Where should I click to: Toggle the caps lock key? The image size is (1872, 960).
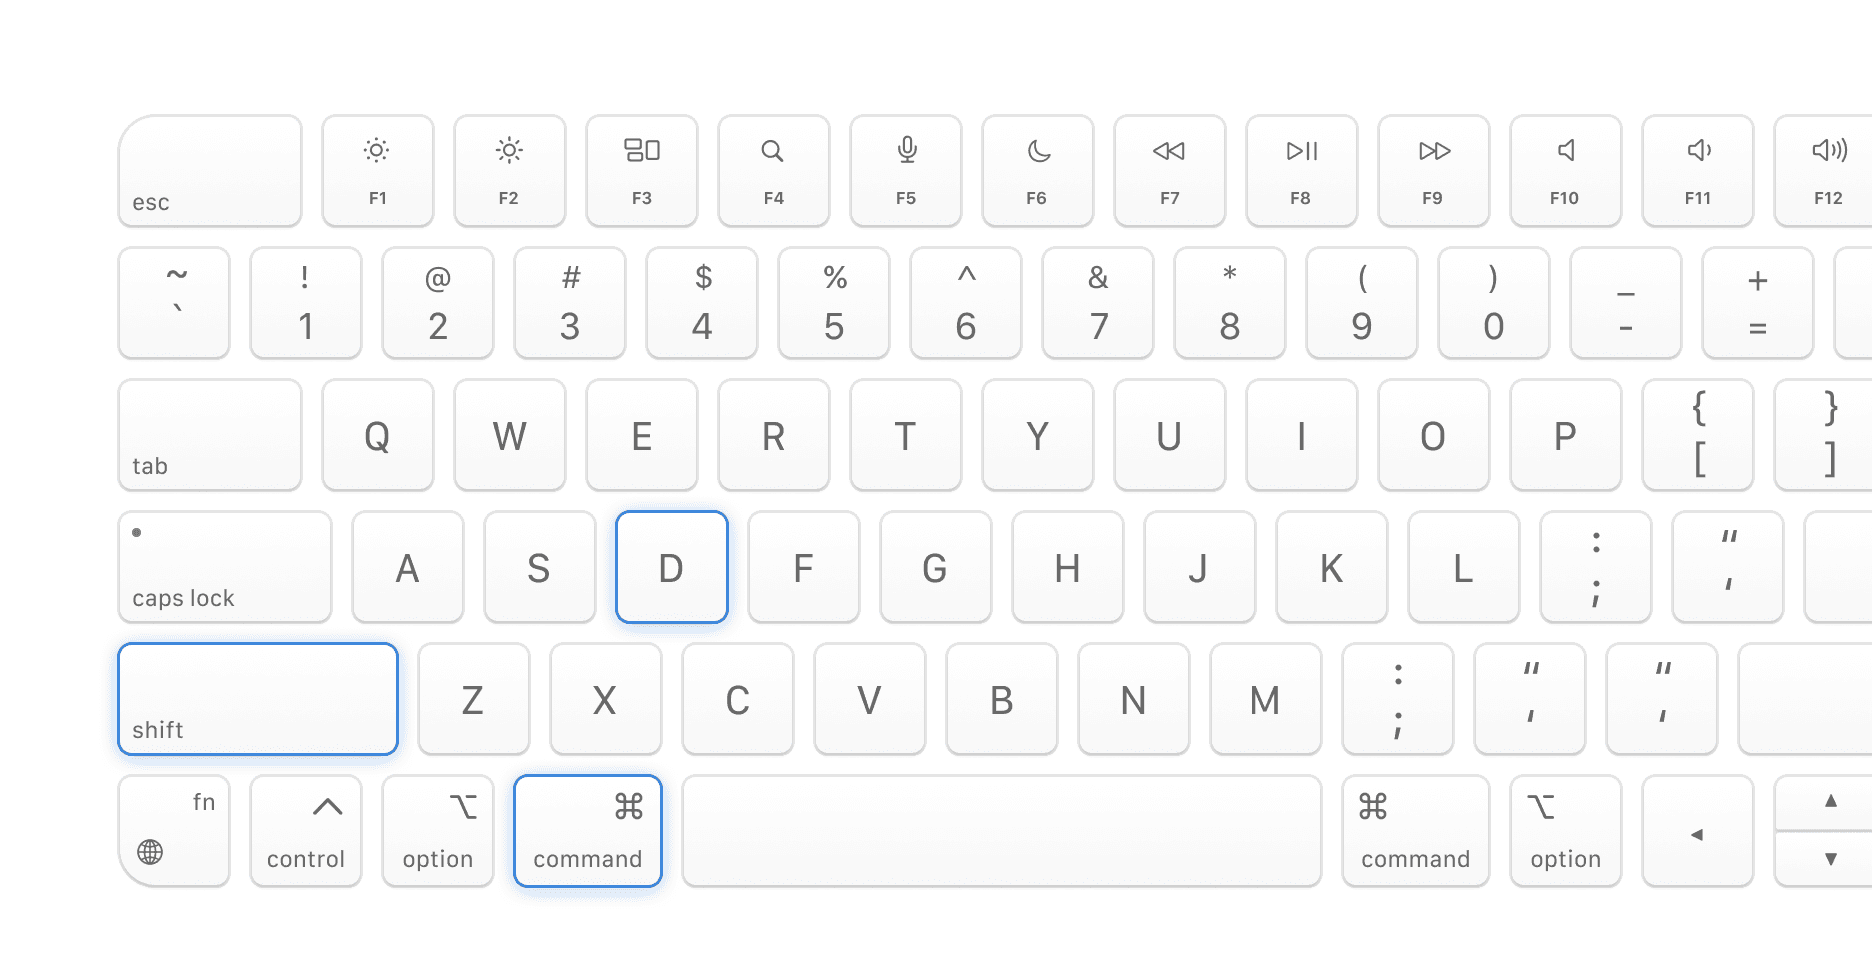coord(225,567)
